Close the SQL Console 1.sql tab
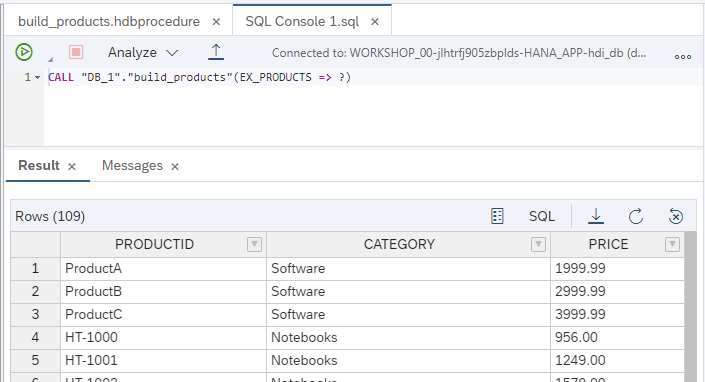This screenshot has width=705, height=382. [375, 22]
